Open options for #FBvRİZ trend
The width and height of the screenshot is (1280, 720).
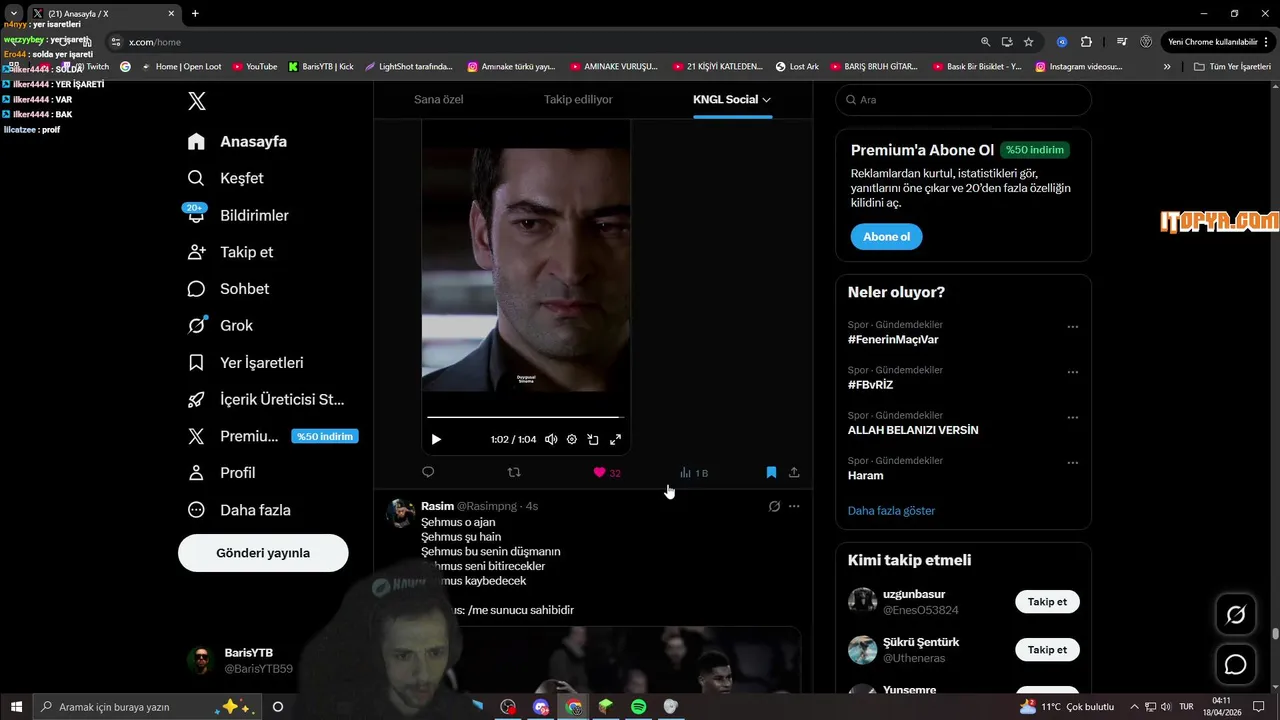click(1072, 372)
